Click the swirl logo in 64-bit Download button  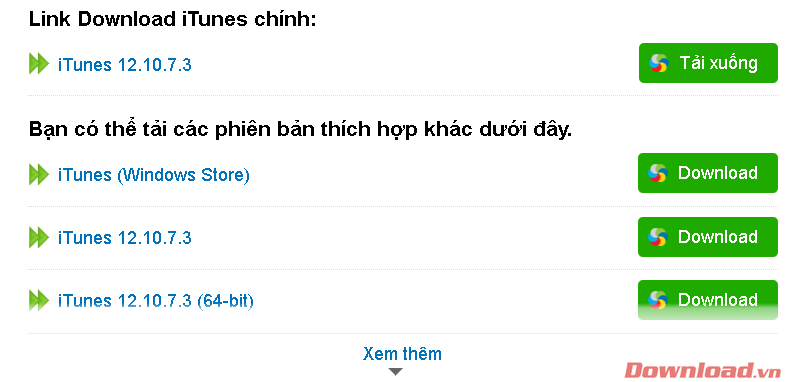658,300
